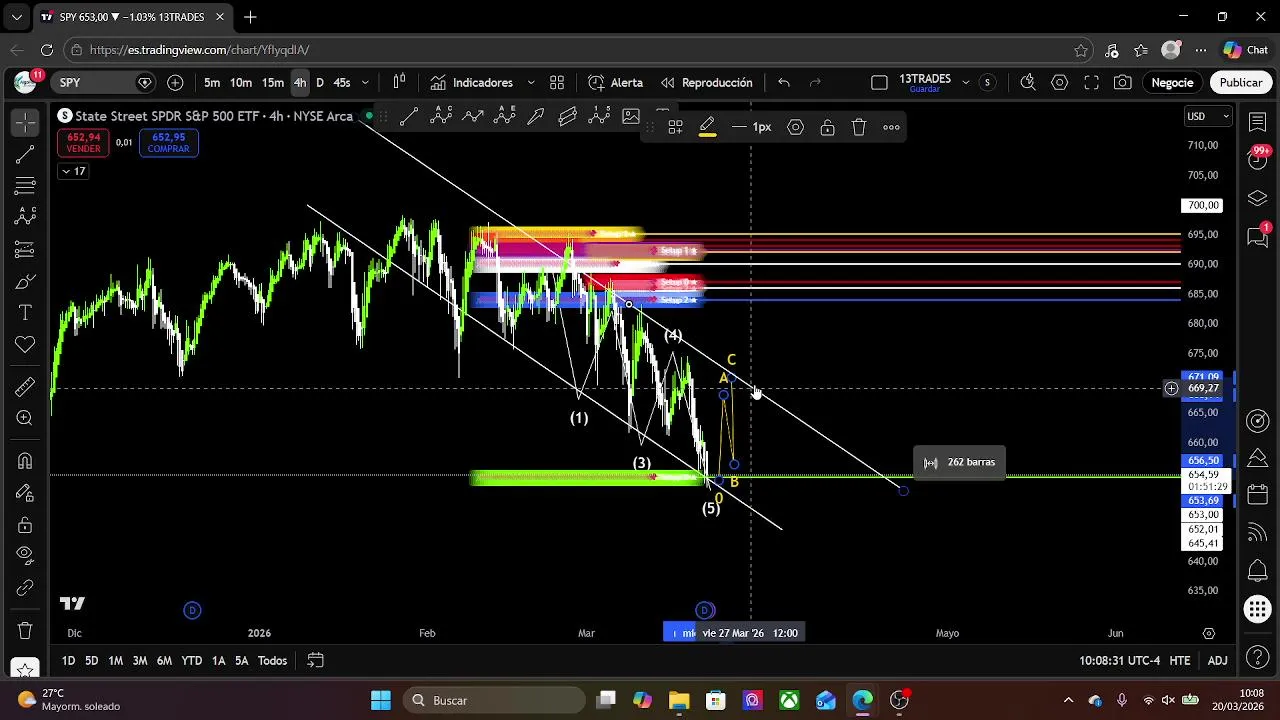This screenshot has width=1280, height=720.
Task: Open the Indicadores panel
Action: coord(471,83)
